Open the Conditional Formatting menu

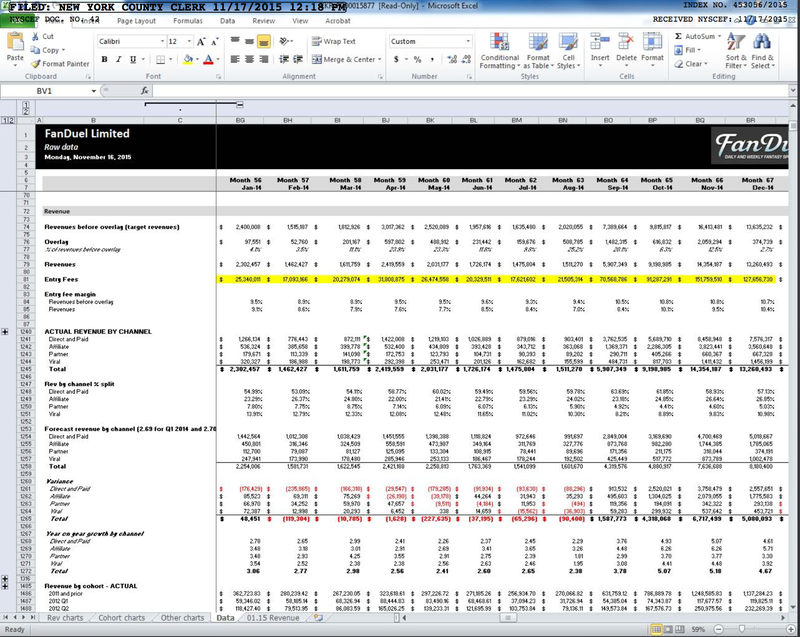coord(500,50)
